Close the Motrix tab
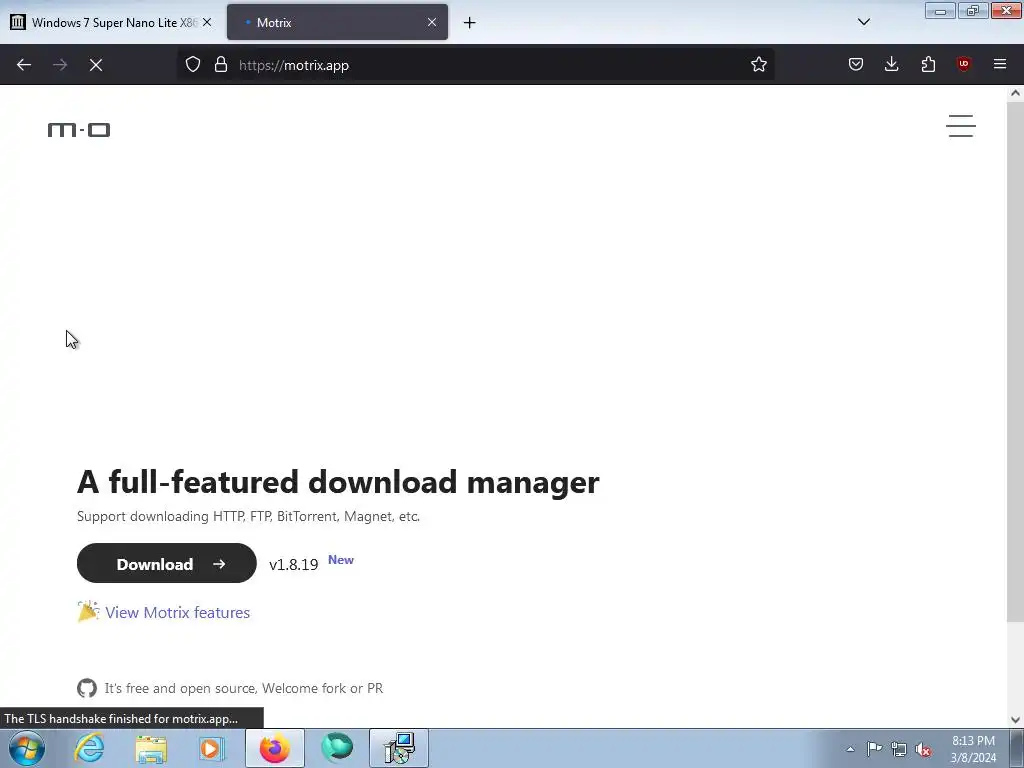This screenshot has width=1024, height=768. coord(432,22)
